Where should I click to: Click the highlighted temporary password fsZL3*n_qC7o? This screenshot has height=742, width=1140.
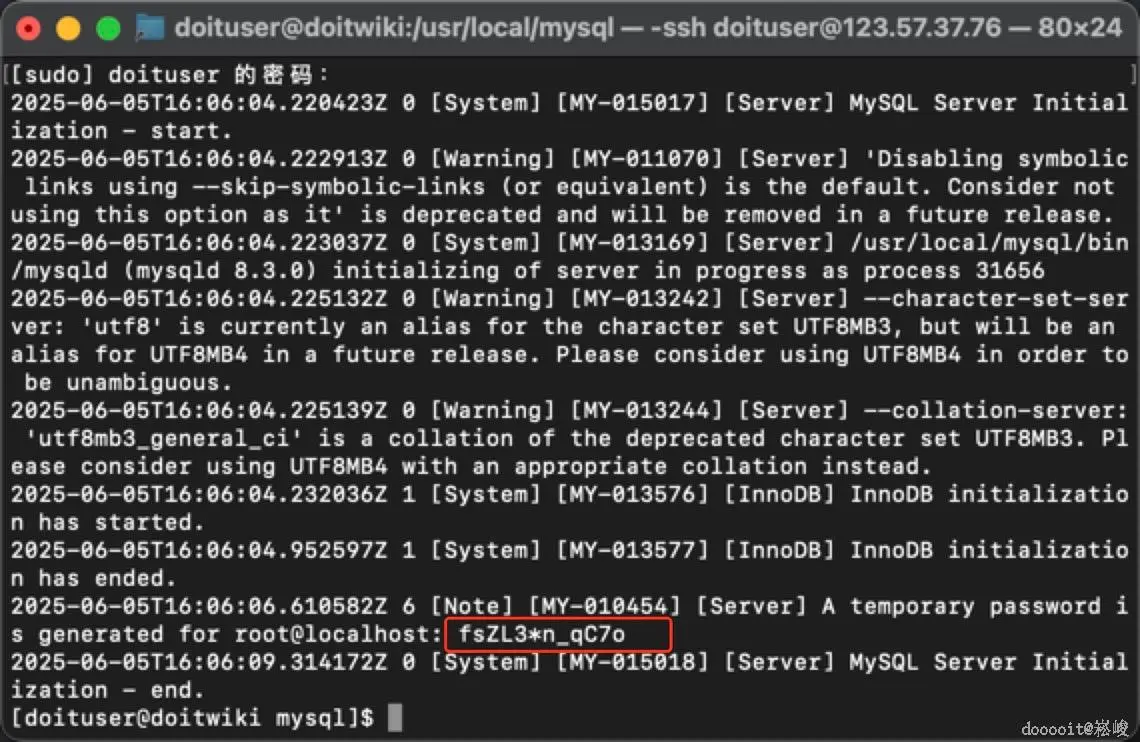point(541,634)
